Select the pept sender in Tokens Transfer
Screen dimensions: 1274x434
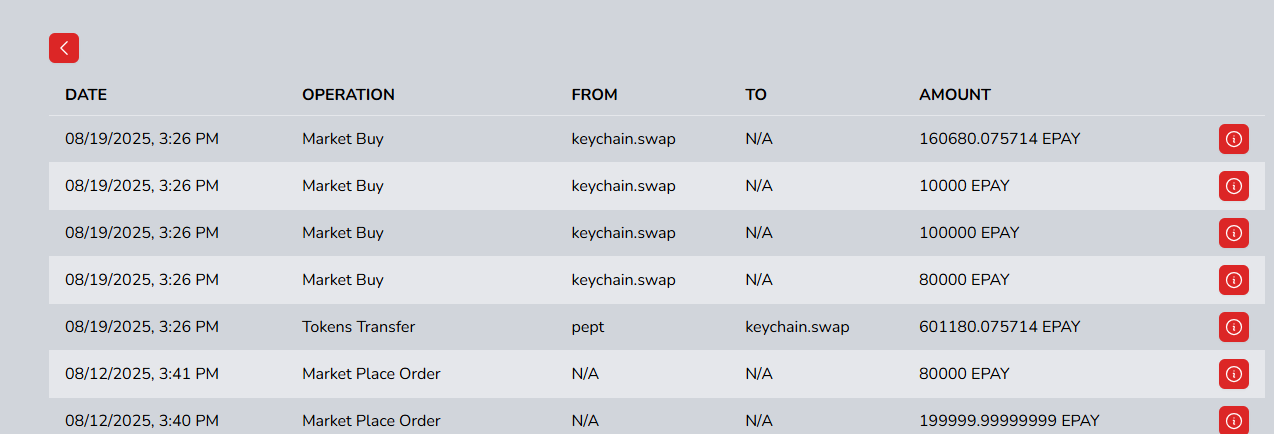click(588, 327)
